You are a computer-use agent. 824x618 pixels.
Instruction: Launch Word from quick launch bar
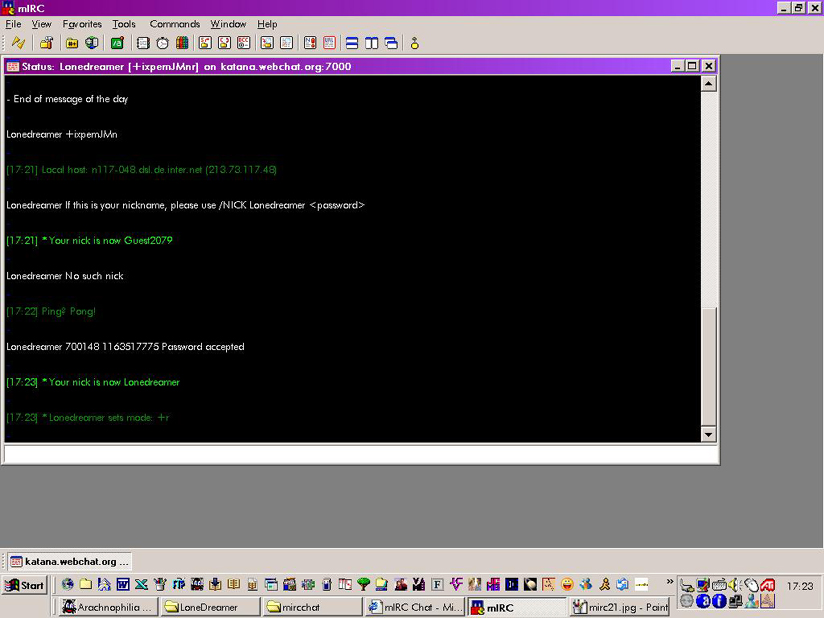[x=123, y=584]
